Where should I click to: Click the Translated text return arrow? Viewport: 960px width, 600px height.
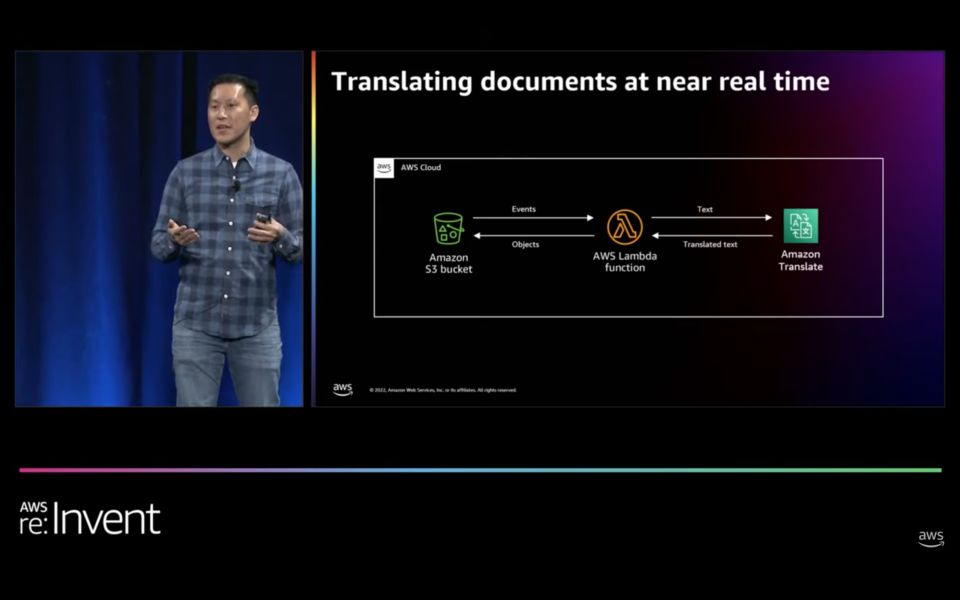[711, 236]
